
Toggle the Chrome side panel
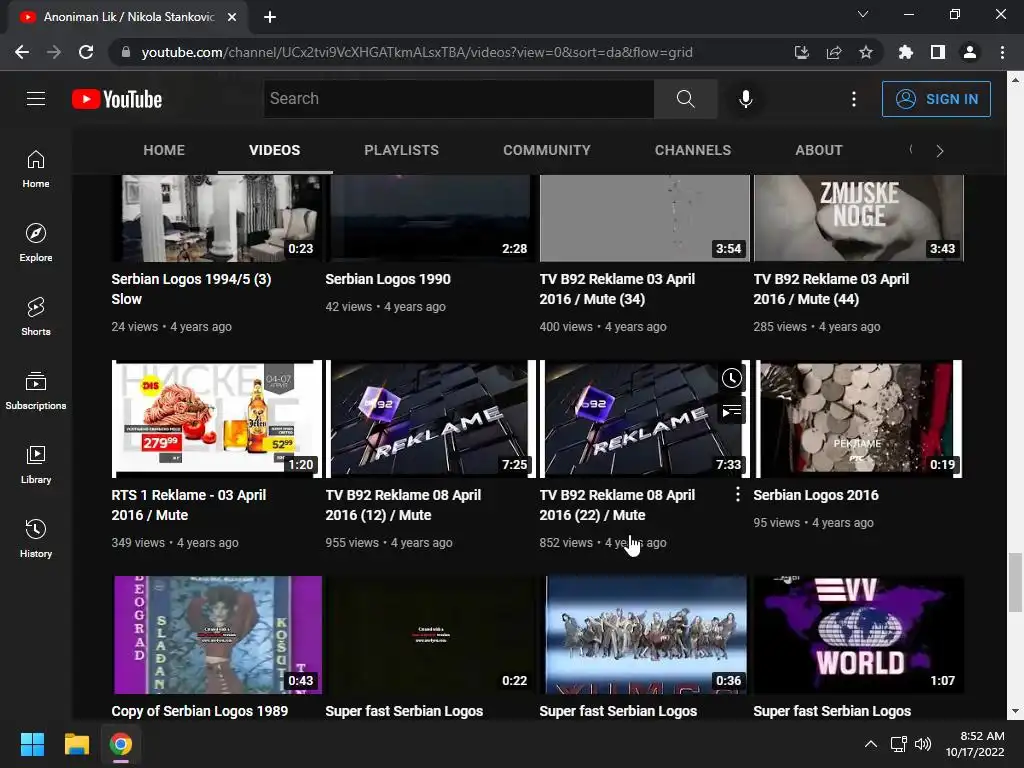pos(938,52)
